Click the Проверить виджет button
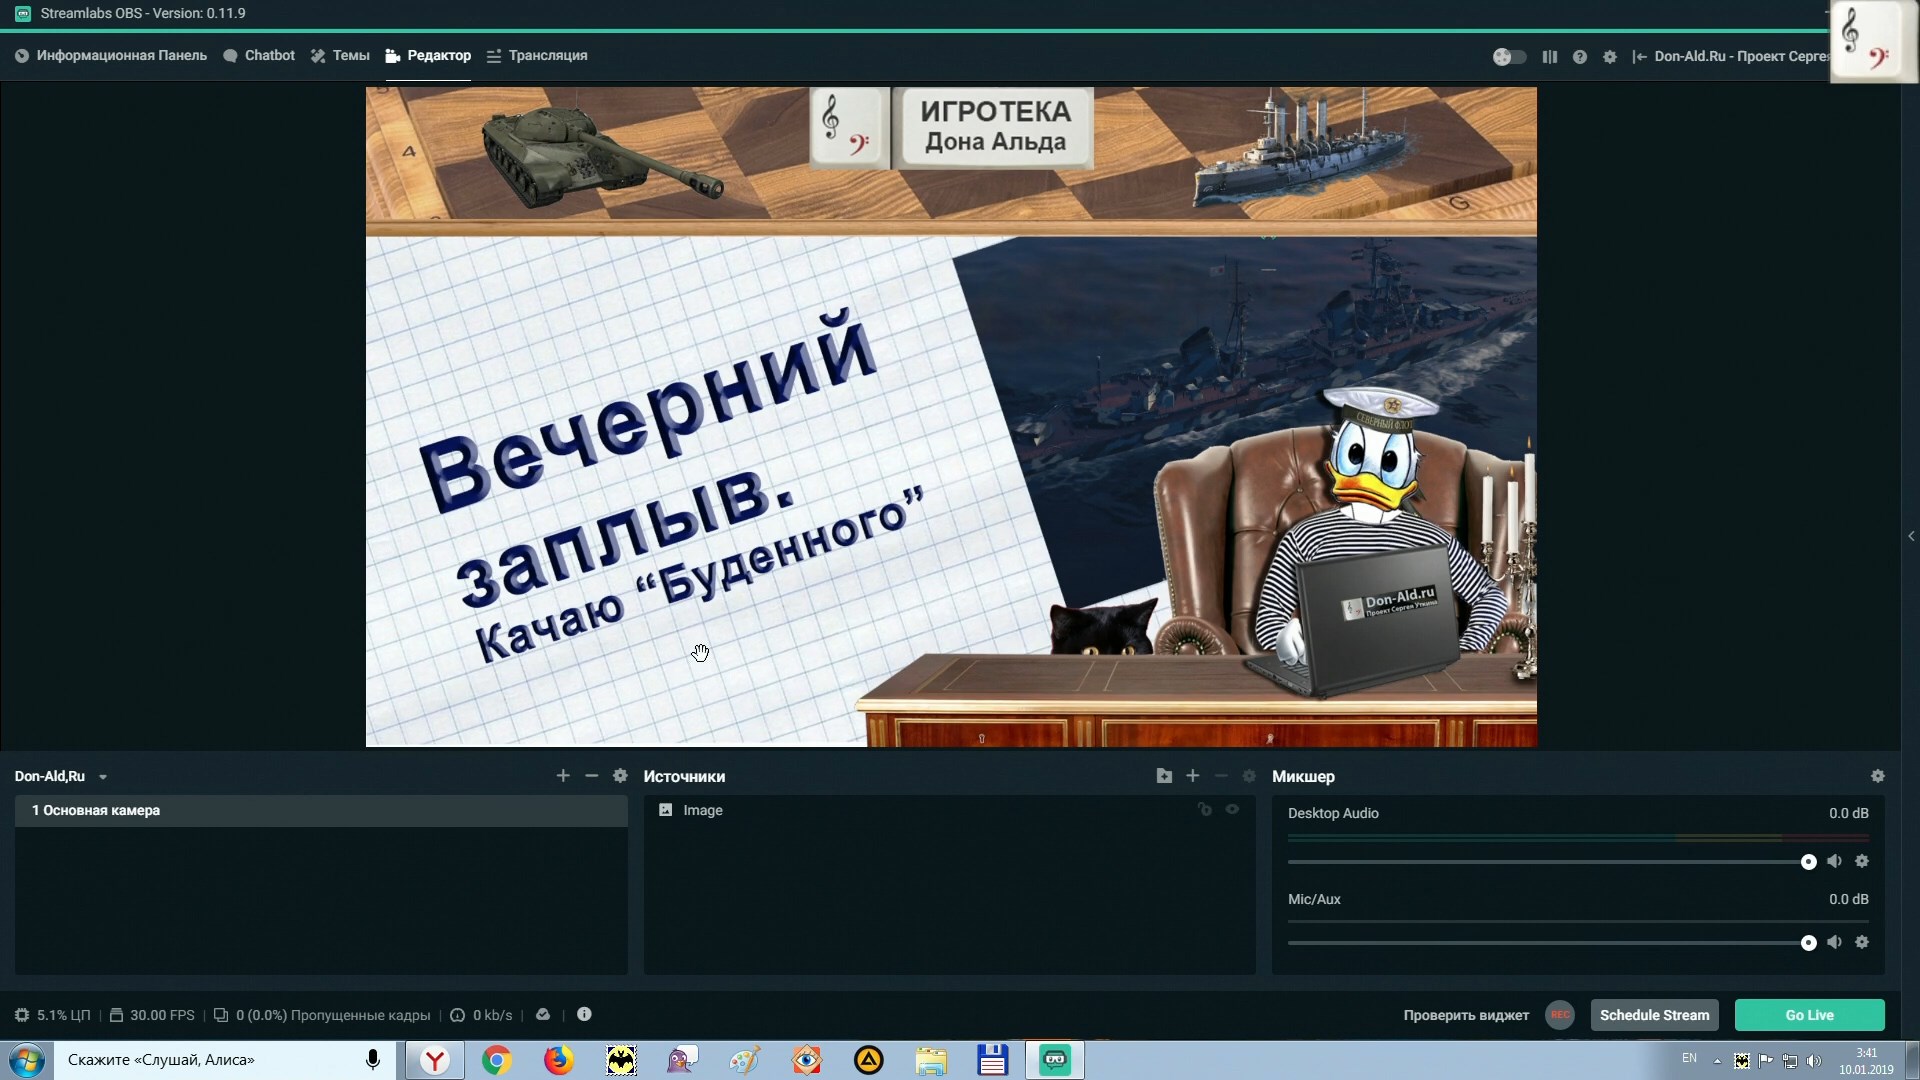 [x=1466, y=1015]
